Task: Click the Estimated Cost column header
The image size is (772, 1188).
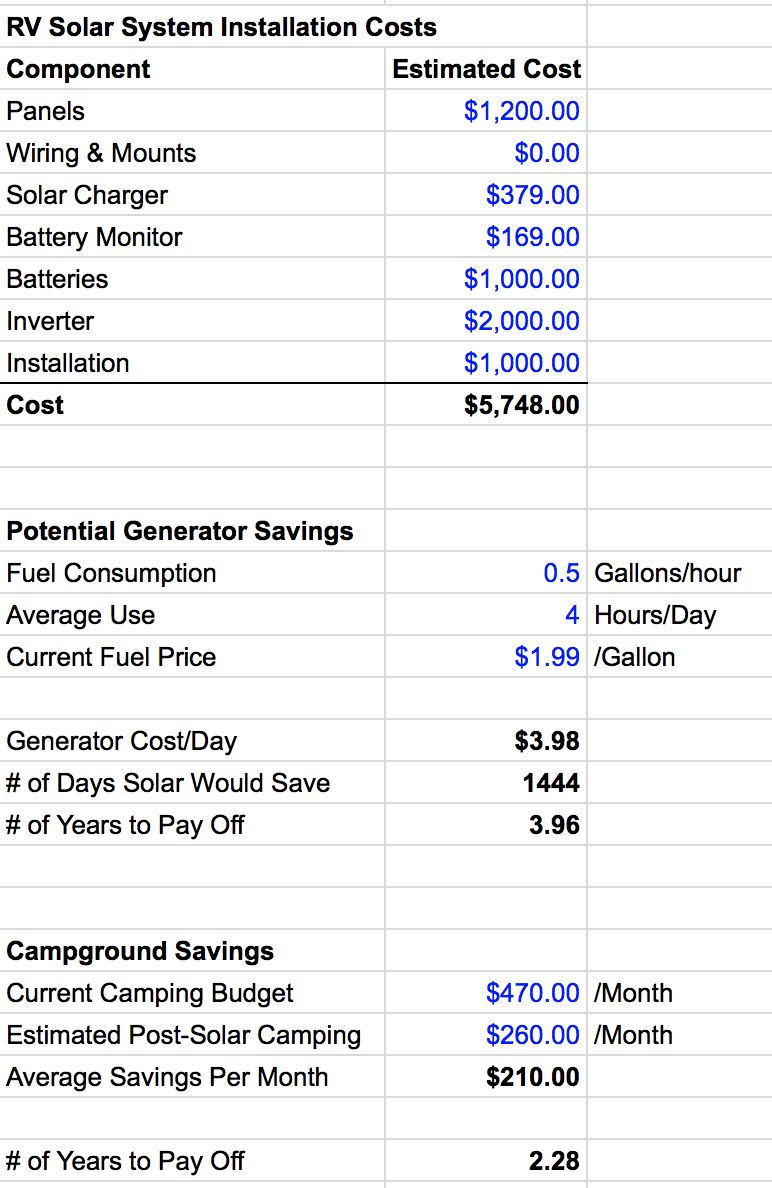Action: point(486,69)
